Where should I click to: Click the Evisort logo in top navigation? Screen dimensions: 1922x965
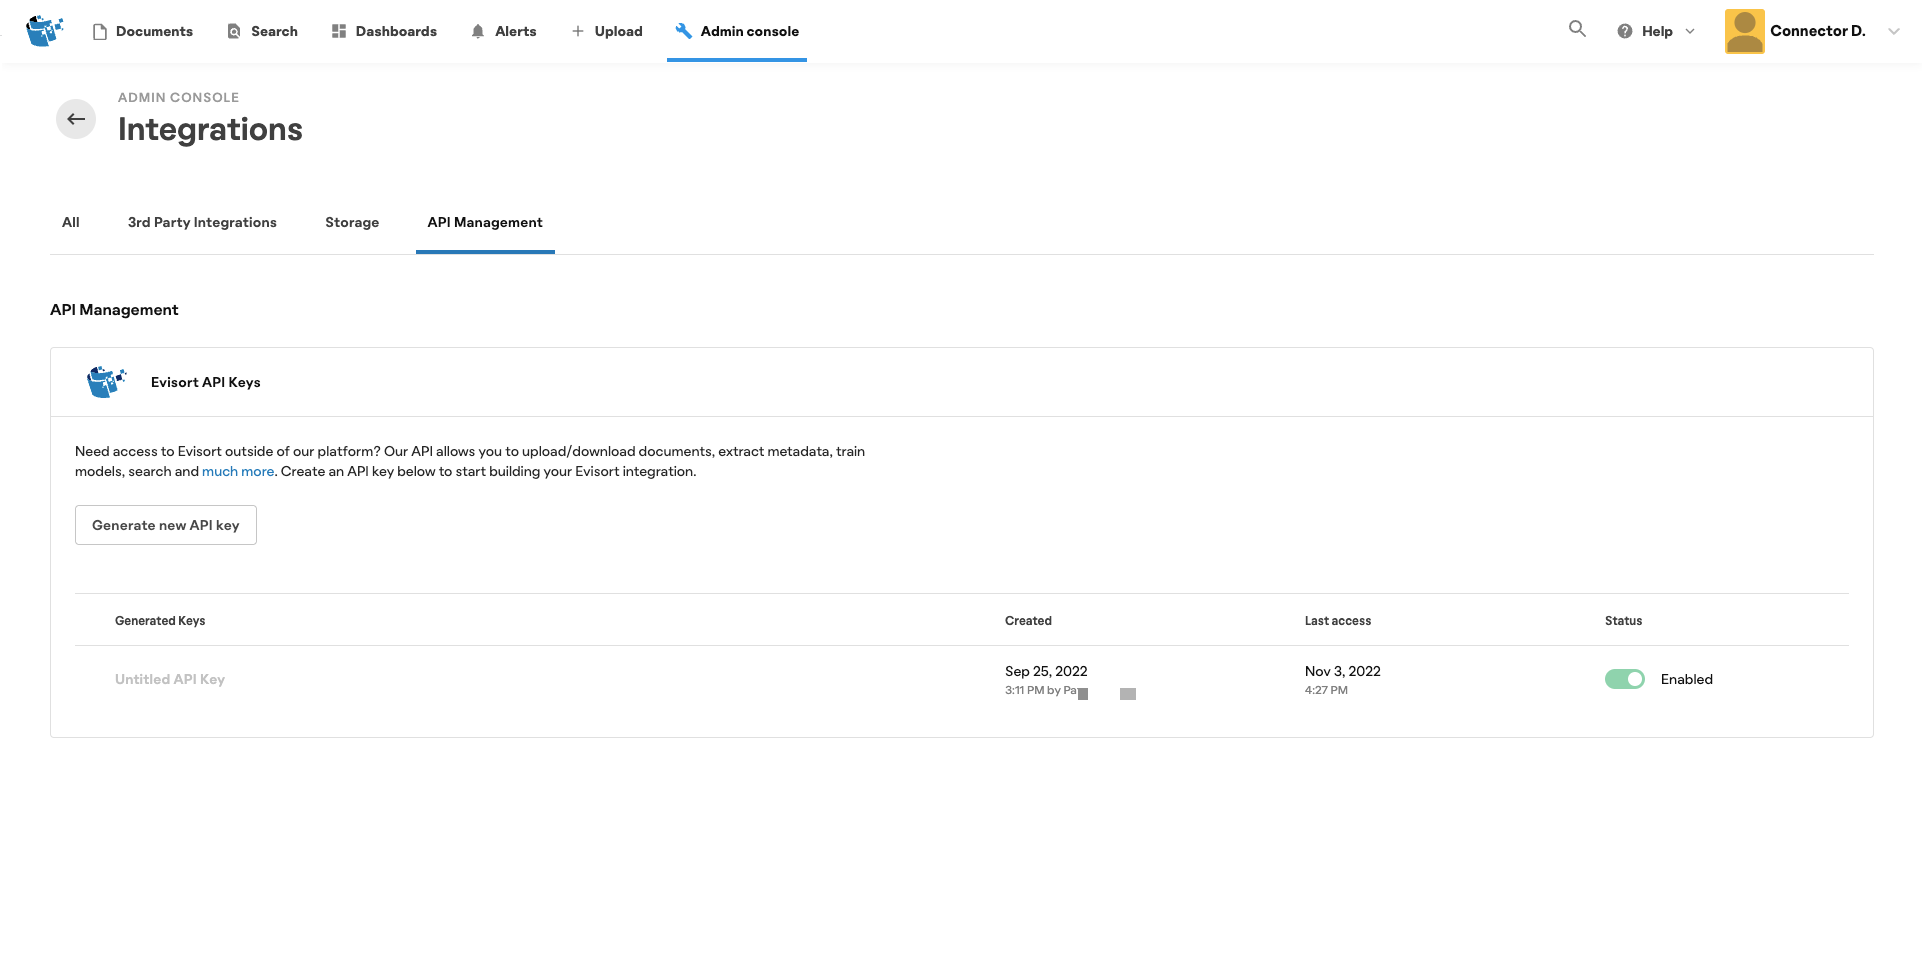[x=44, y=31]
